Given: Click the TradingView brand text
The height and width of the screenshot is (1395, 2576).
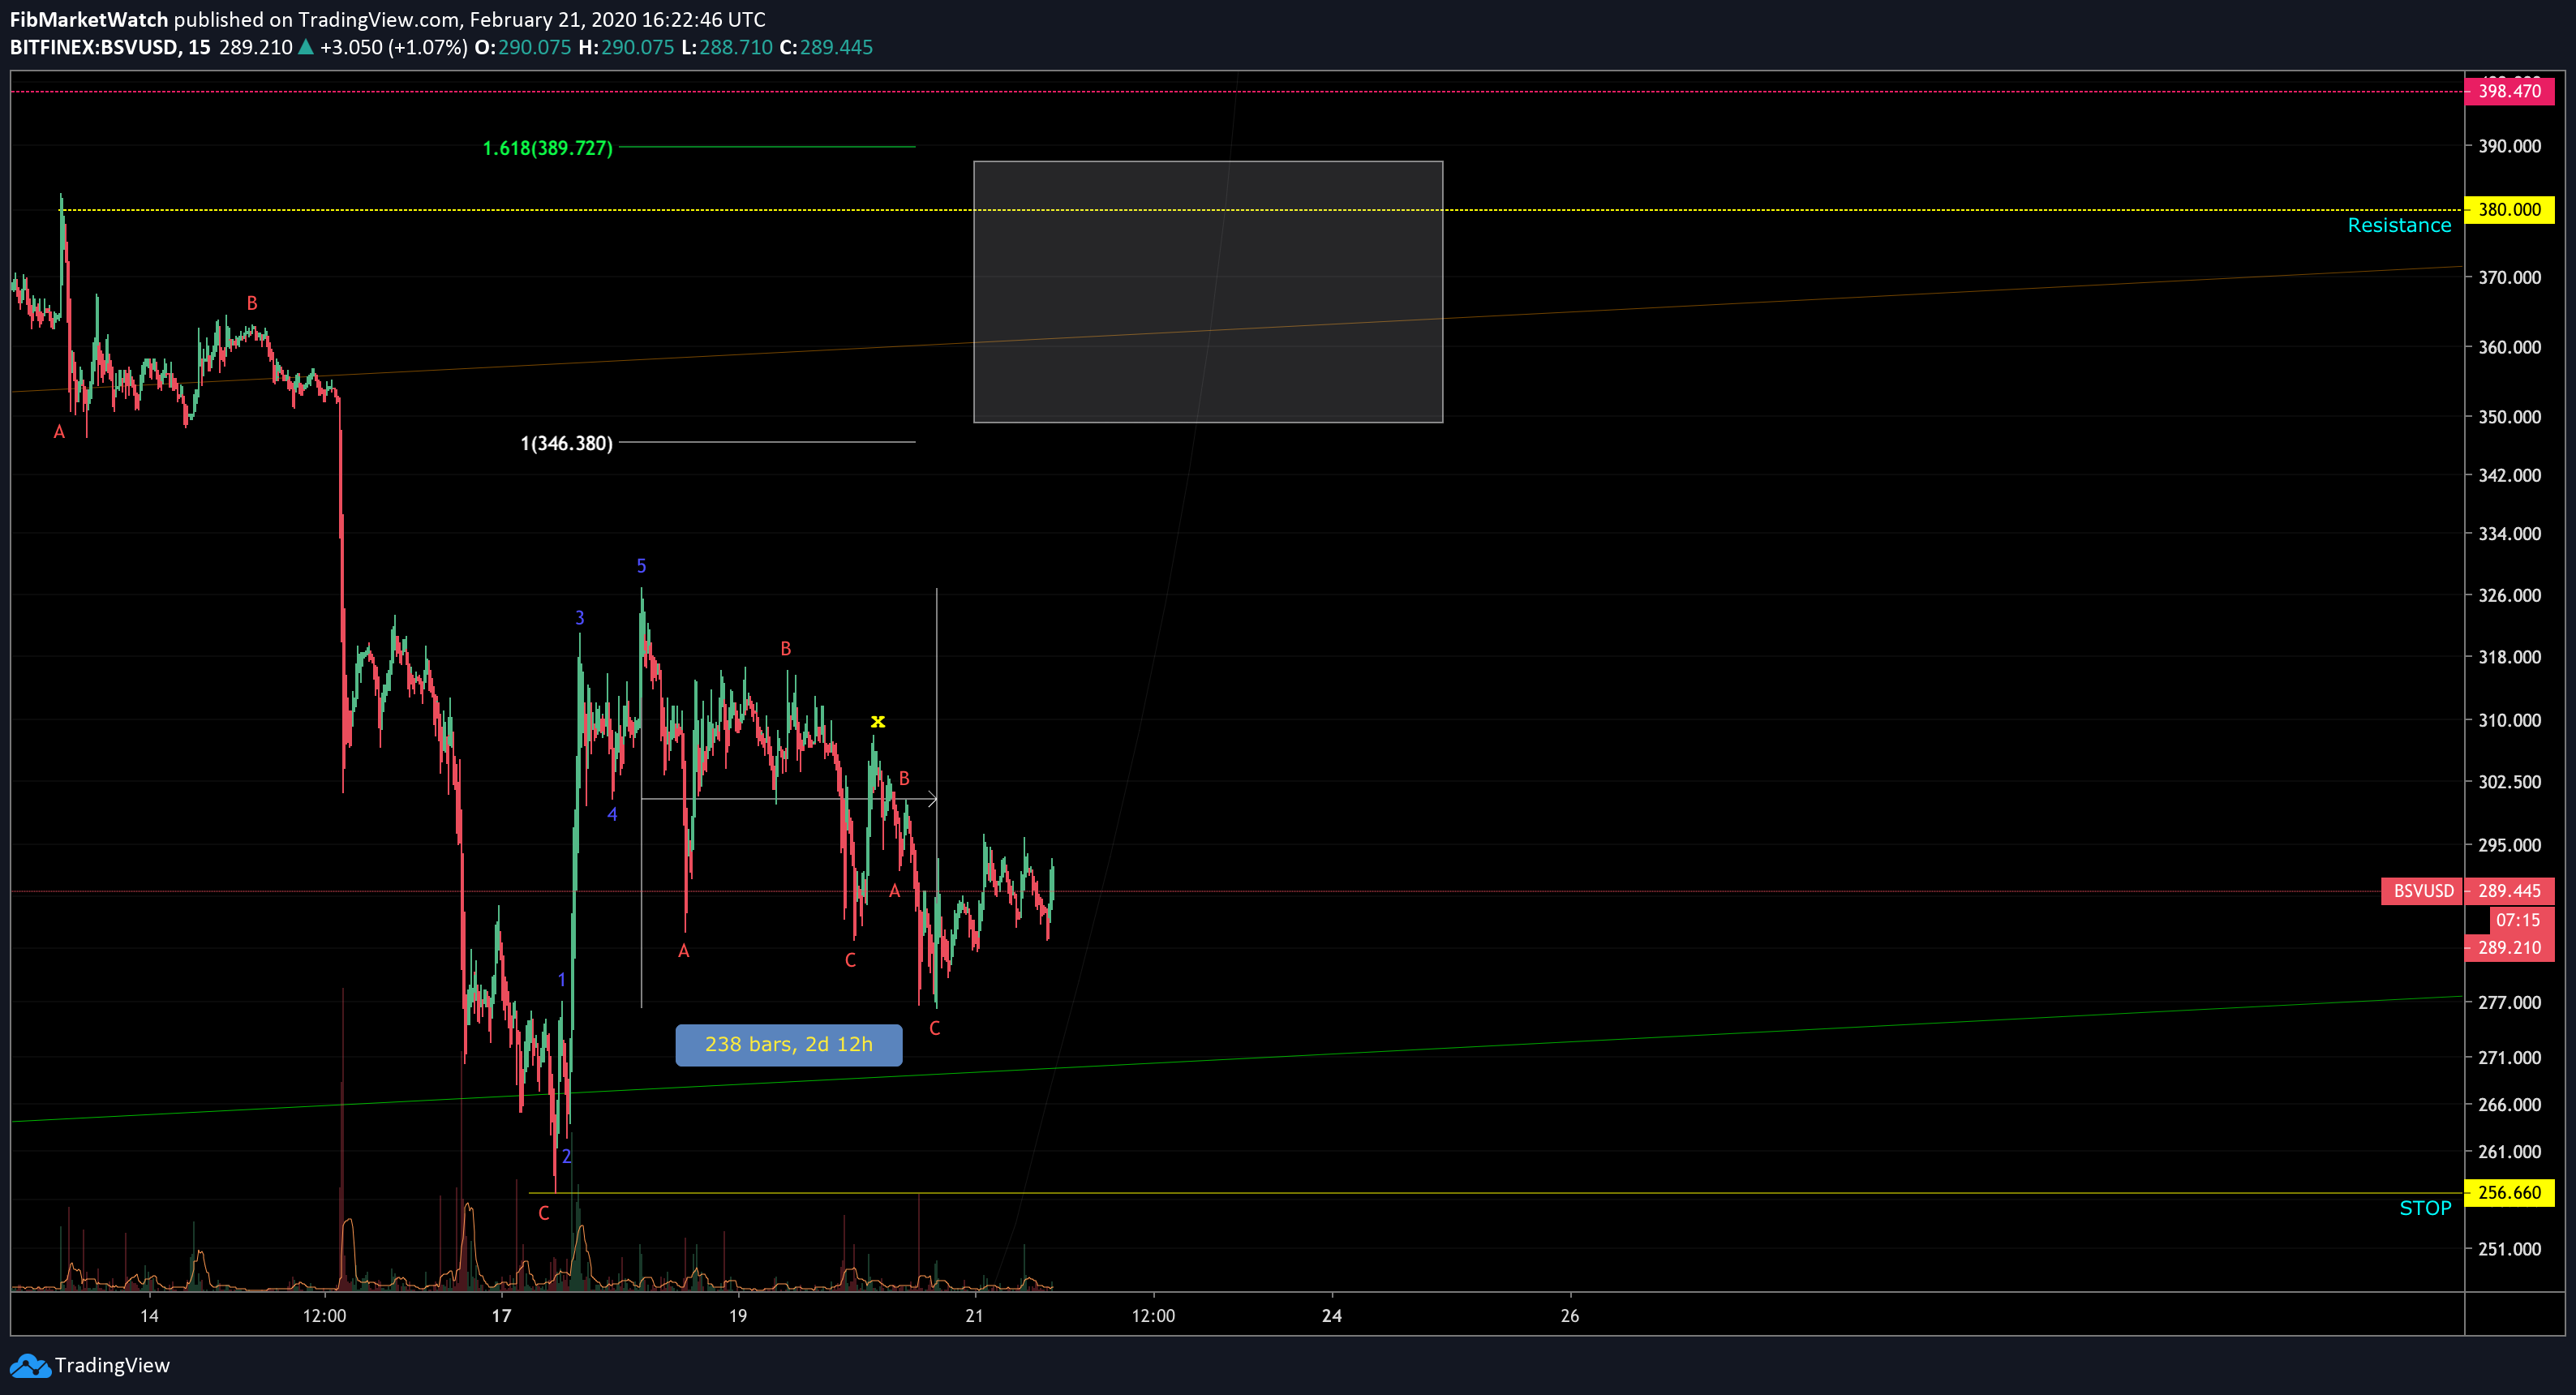Looking at the screenshot, I should (112, 1365).
